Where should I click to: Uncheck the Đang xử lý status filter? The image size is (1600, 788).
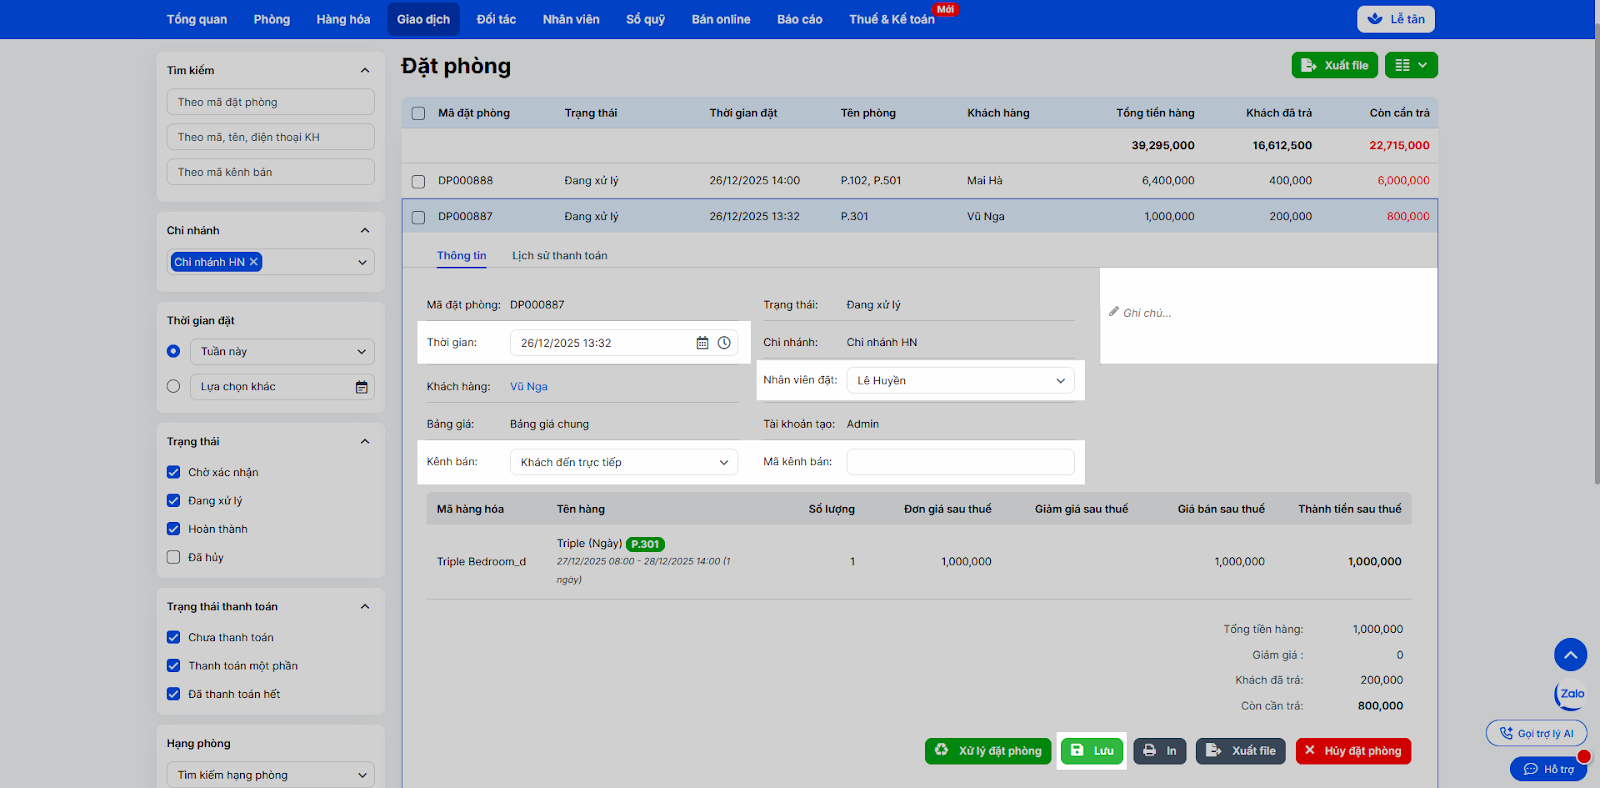point(173,501)
